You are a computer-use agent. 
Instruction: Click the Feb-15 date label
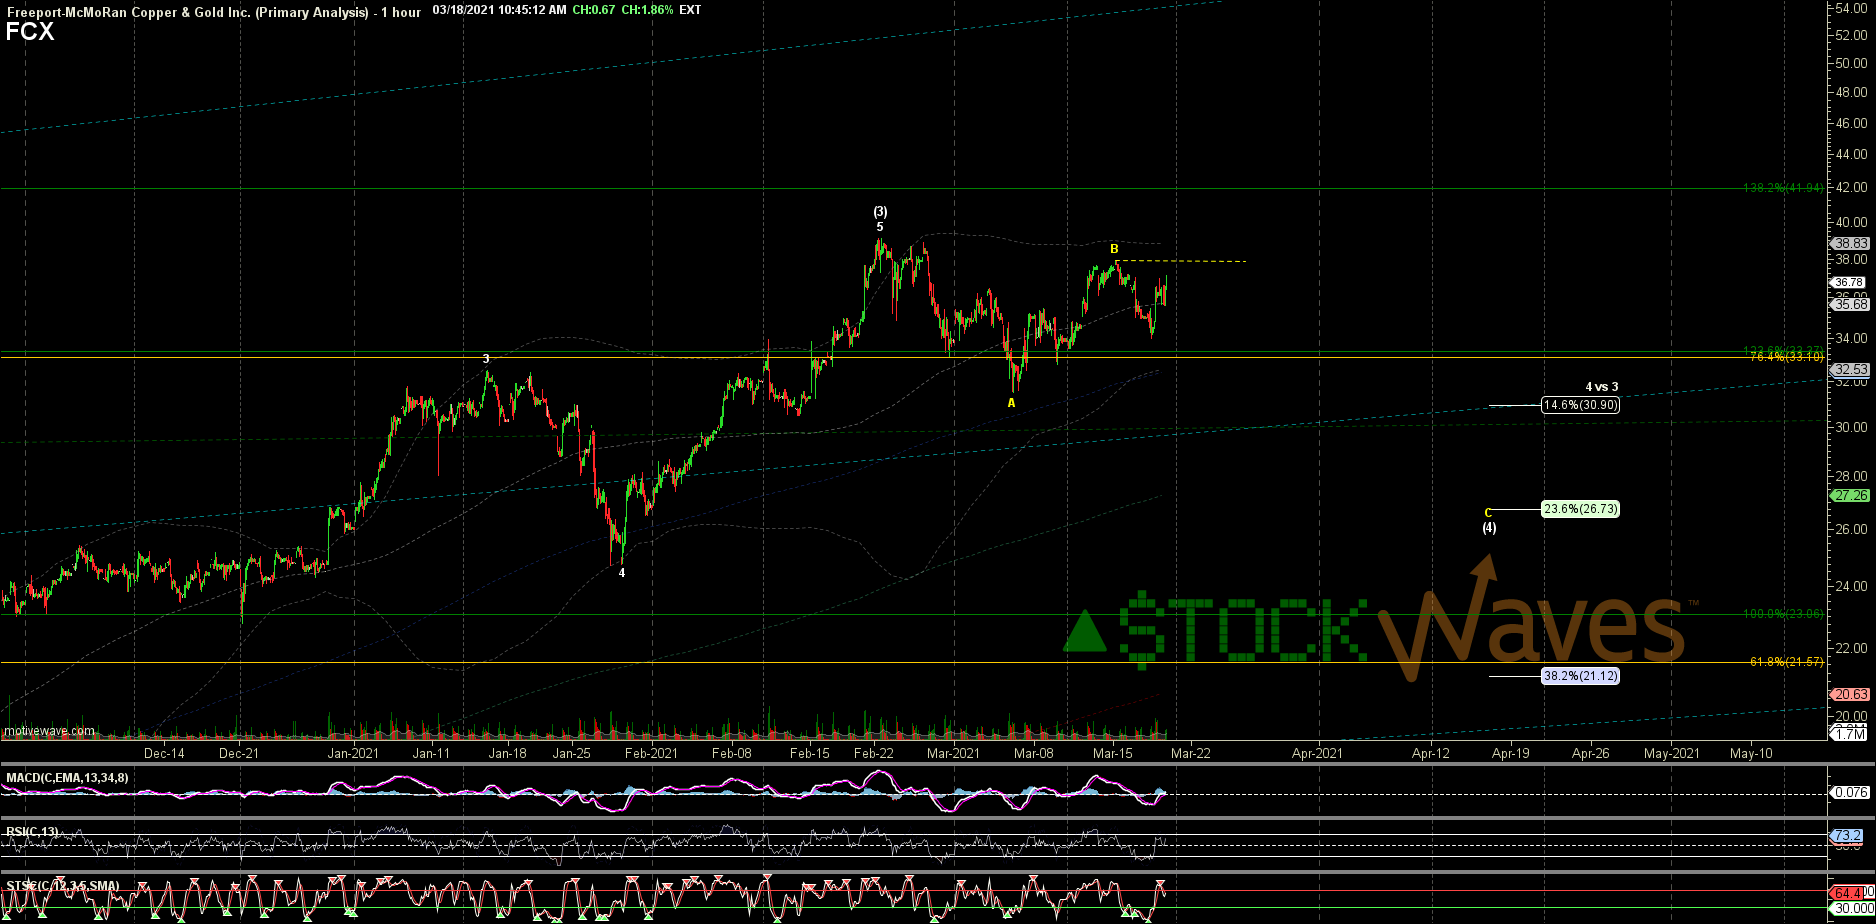coord(810,753)
